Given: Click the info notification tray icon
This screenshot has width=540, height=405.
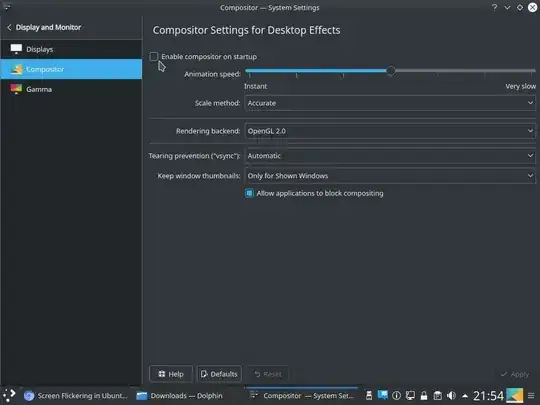Looking at the screenshot, I should coord(396,396).
